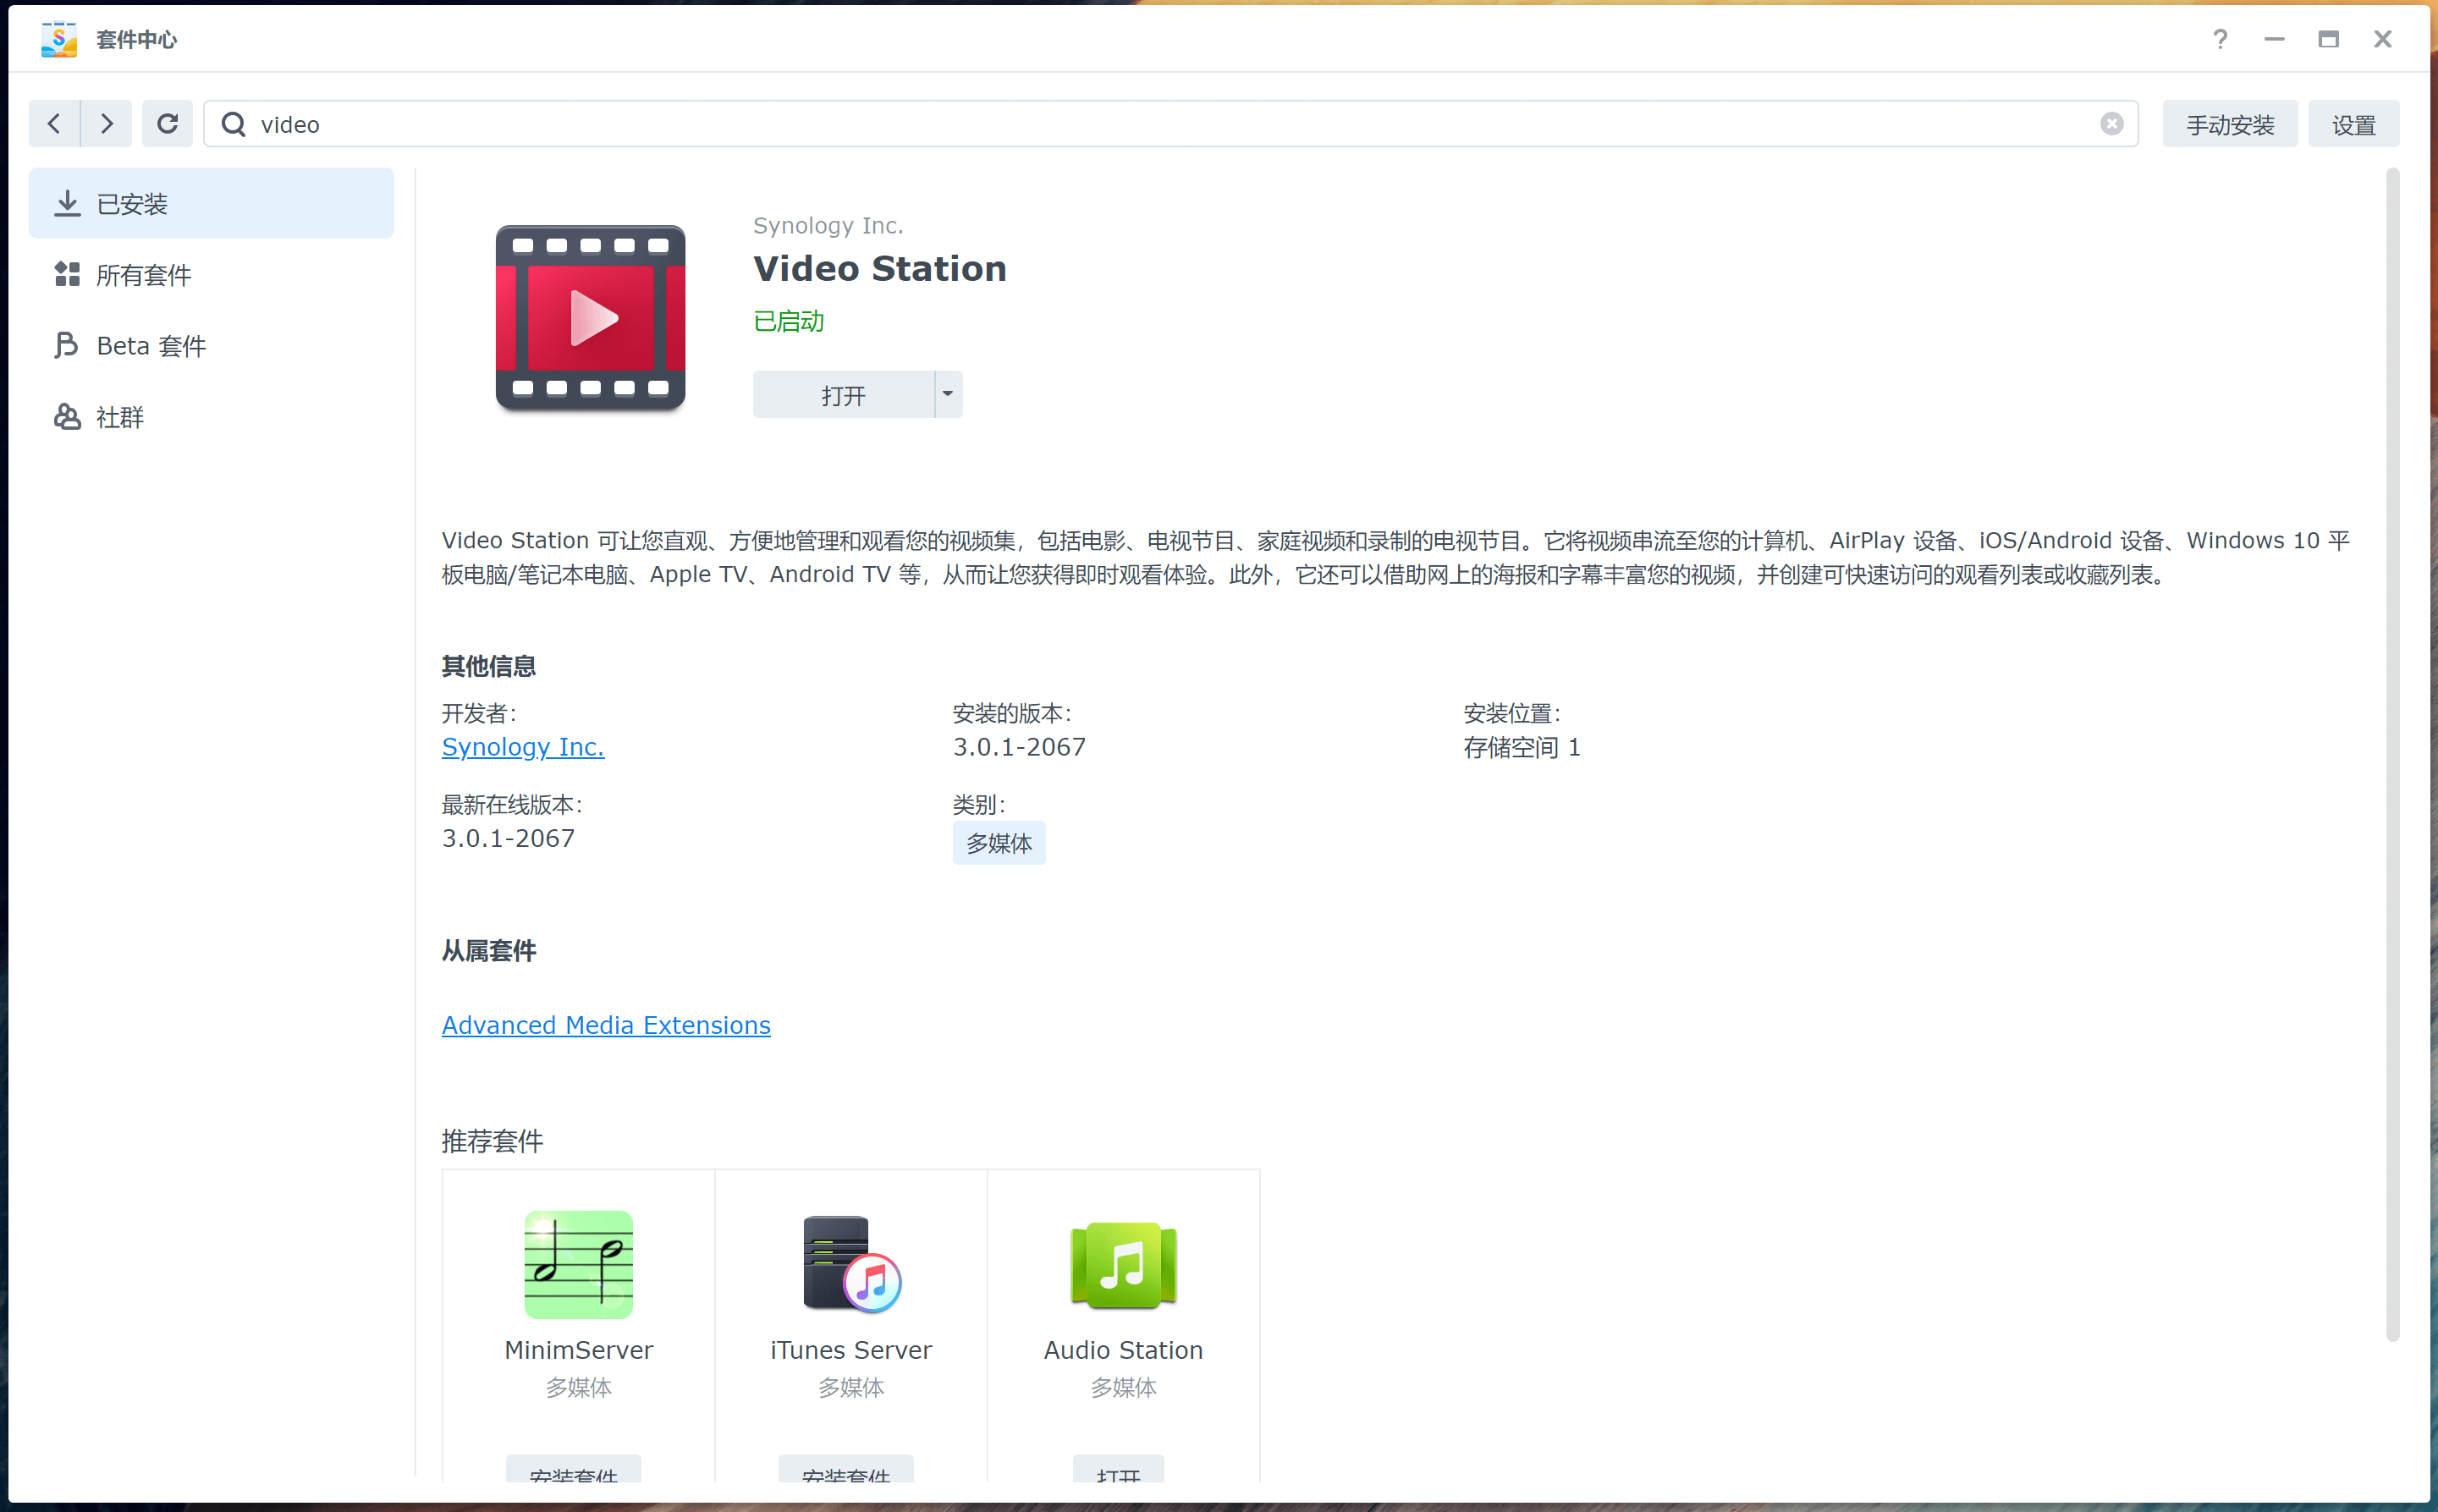Viewport: 2438px width, 1512px height.
Task: Click the Audio Station package name
Action: coord(1123,1350)
